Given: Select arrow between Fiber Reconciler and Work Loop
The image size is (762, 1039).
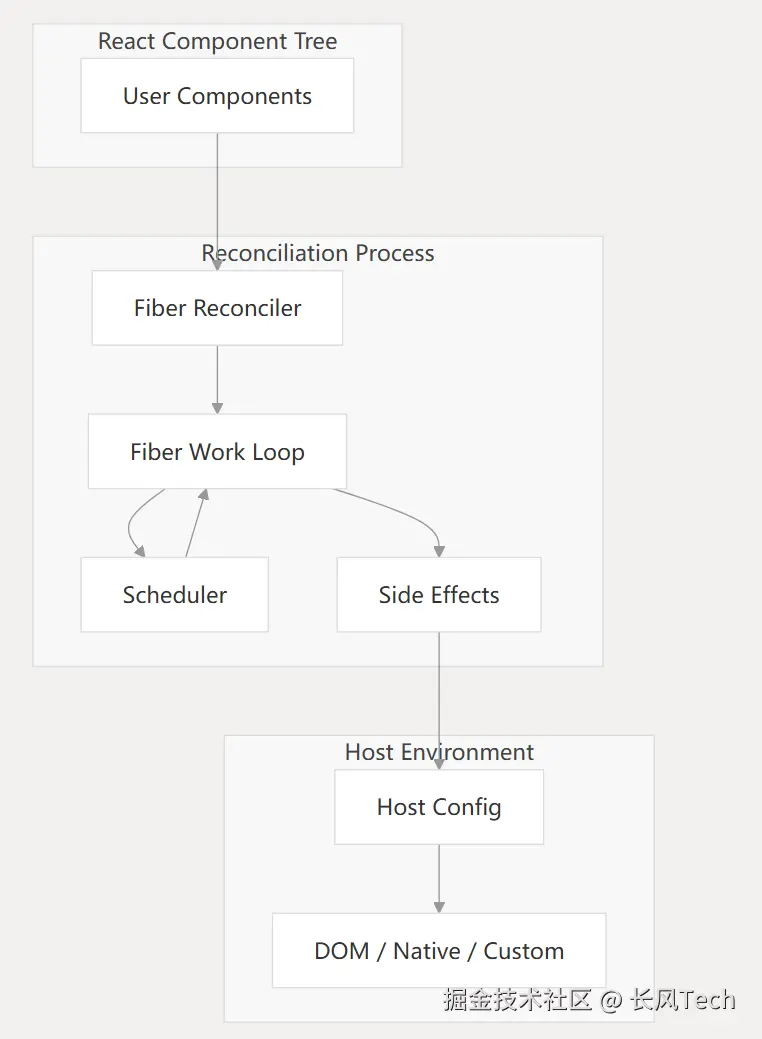Looking at the screenshot, I should pos(217,380).
